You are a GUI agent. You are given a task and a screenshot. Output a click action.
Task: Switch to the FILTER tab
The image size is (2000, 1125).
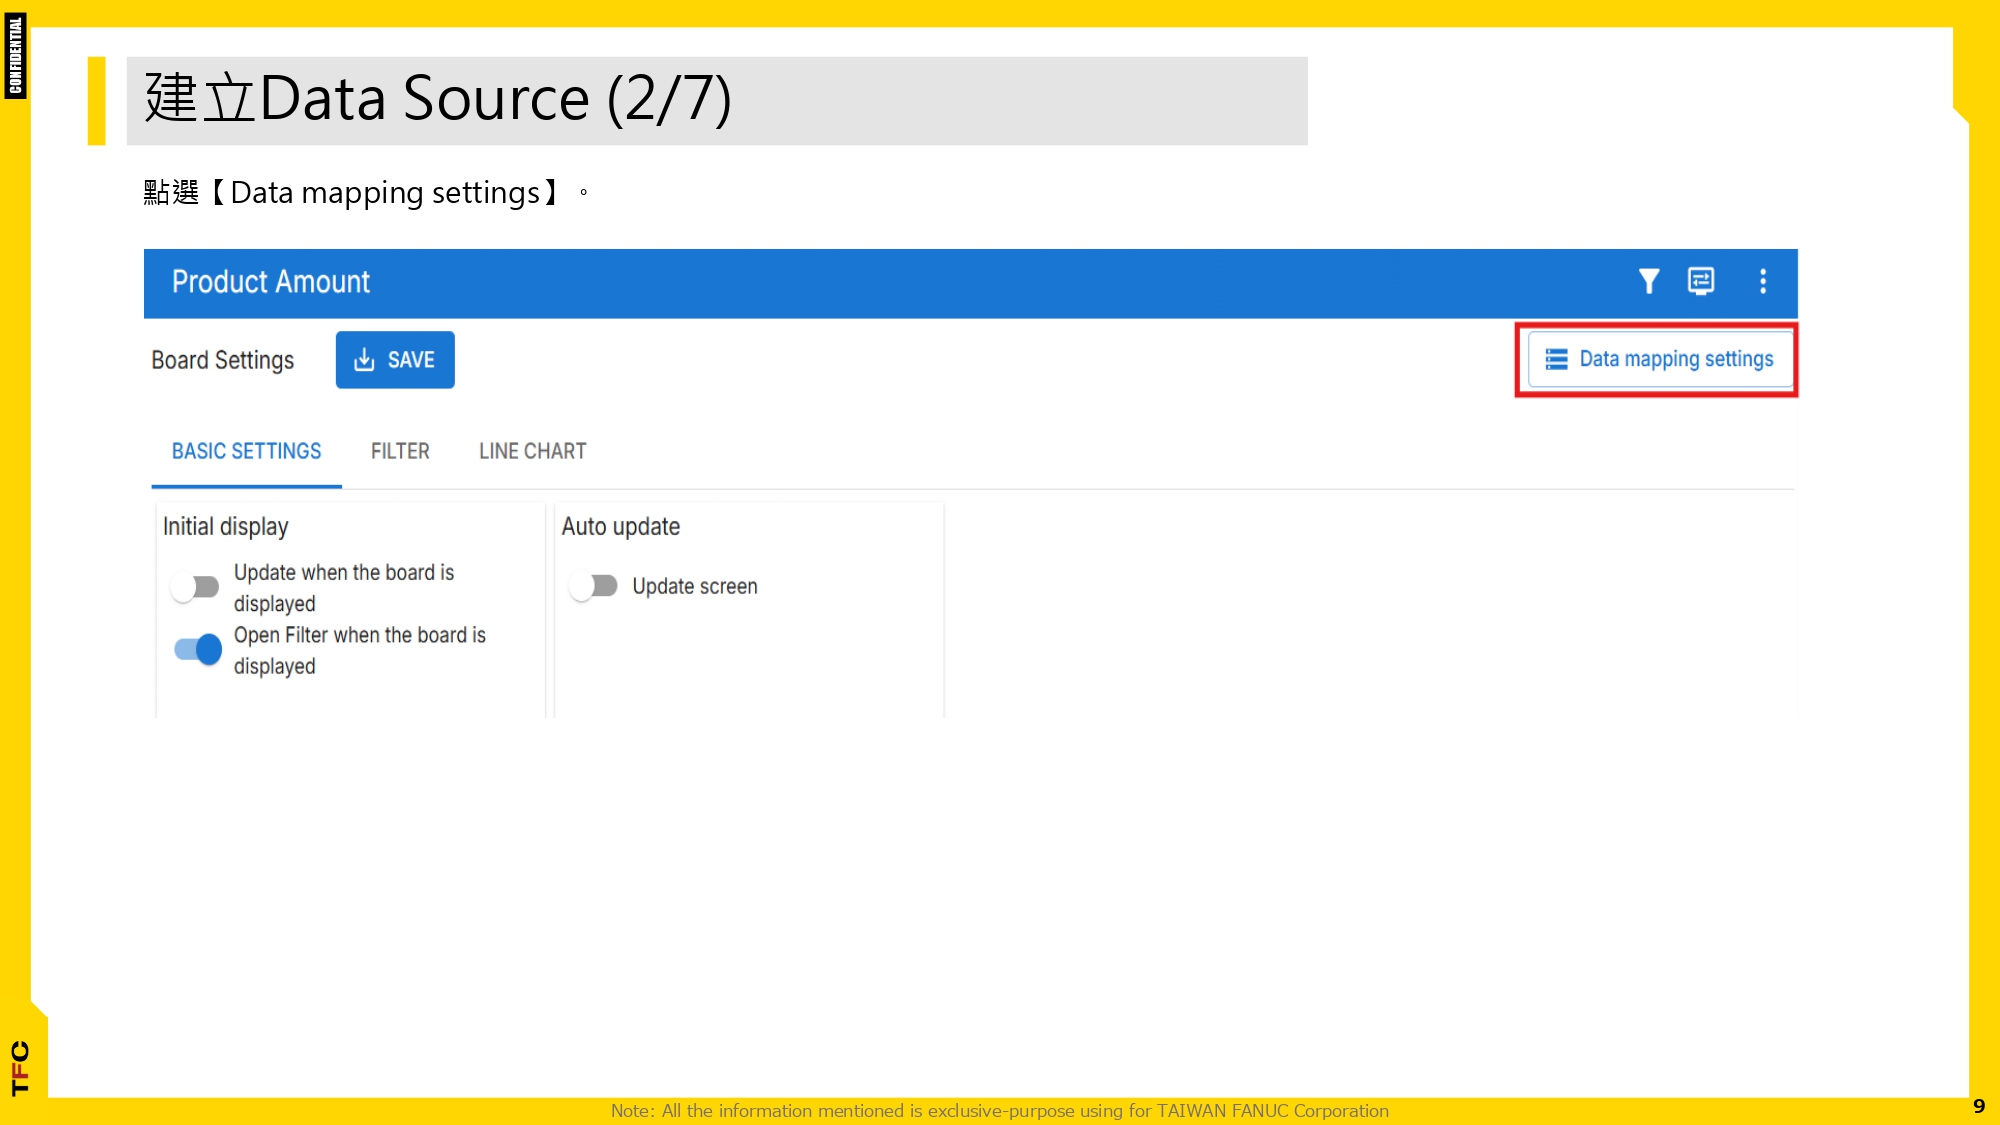point(400,451)
